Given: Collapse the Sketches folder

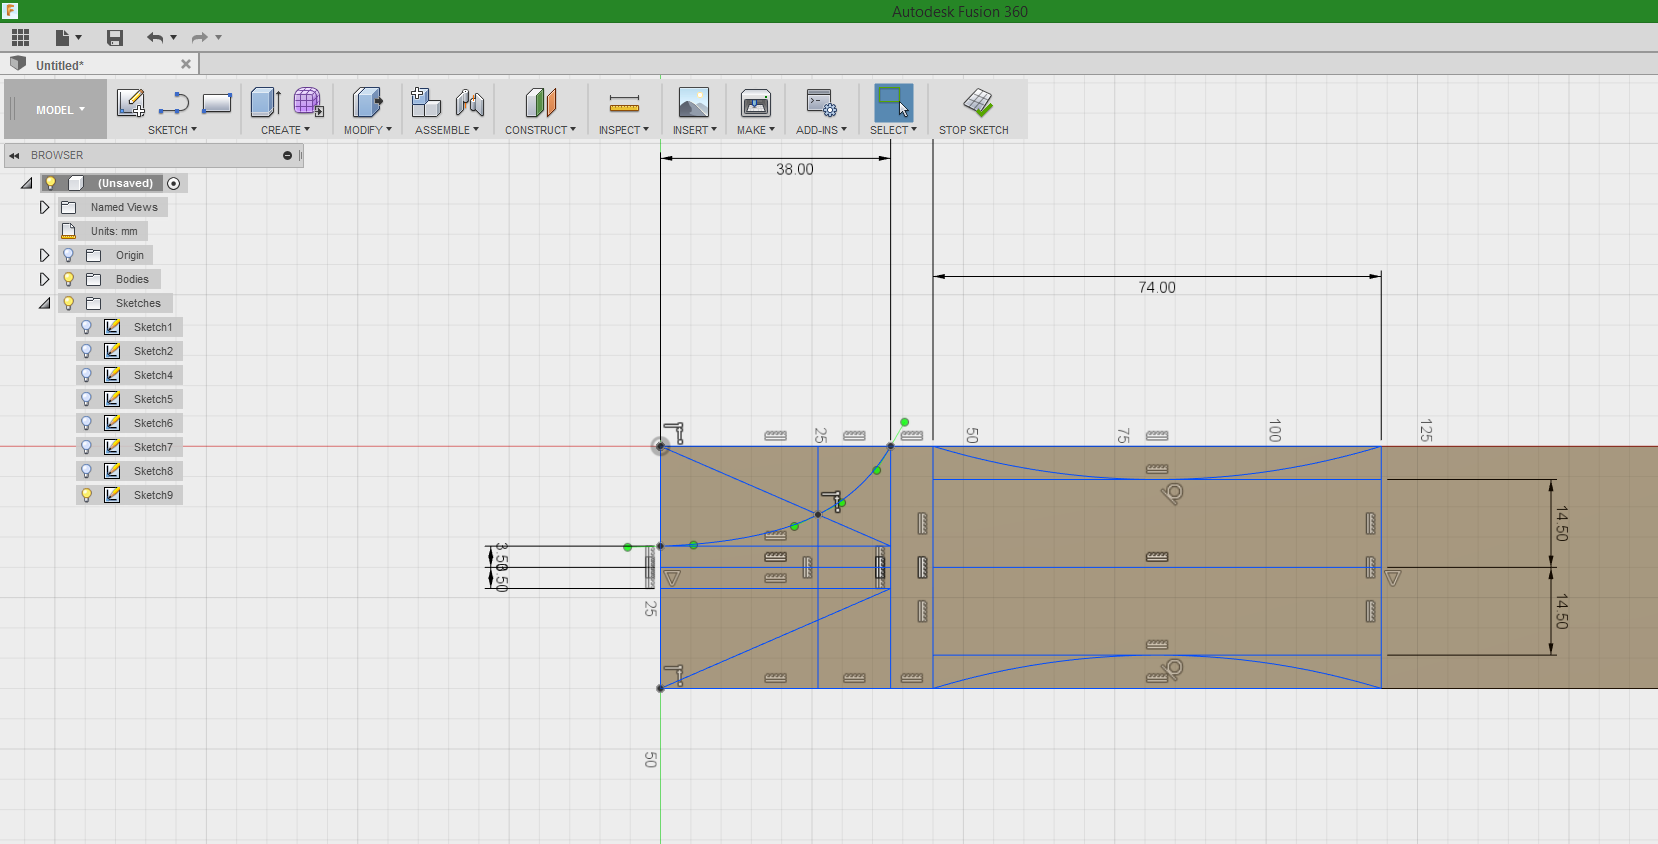Looking at the screenshot, I should pyautogui.click(x=44, y=303).
